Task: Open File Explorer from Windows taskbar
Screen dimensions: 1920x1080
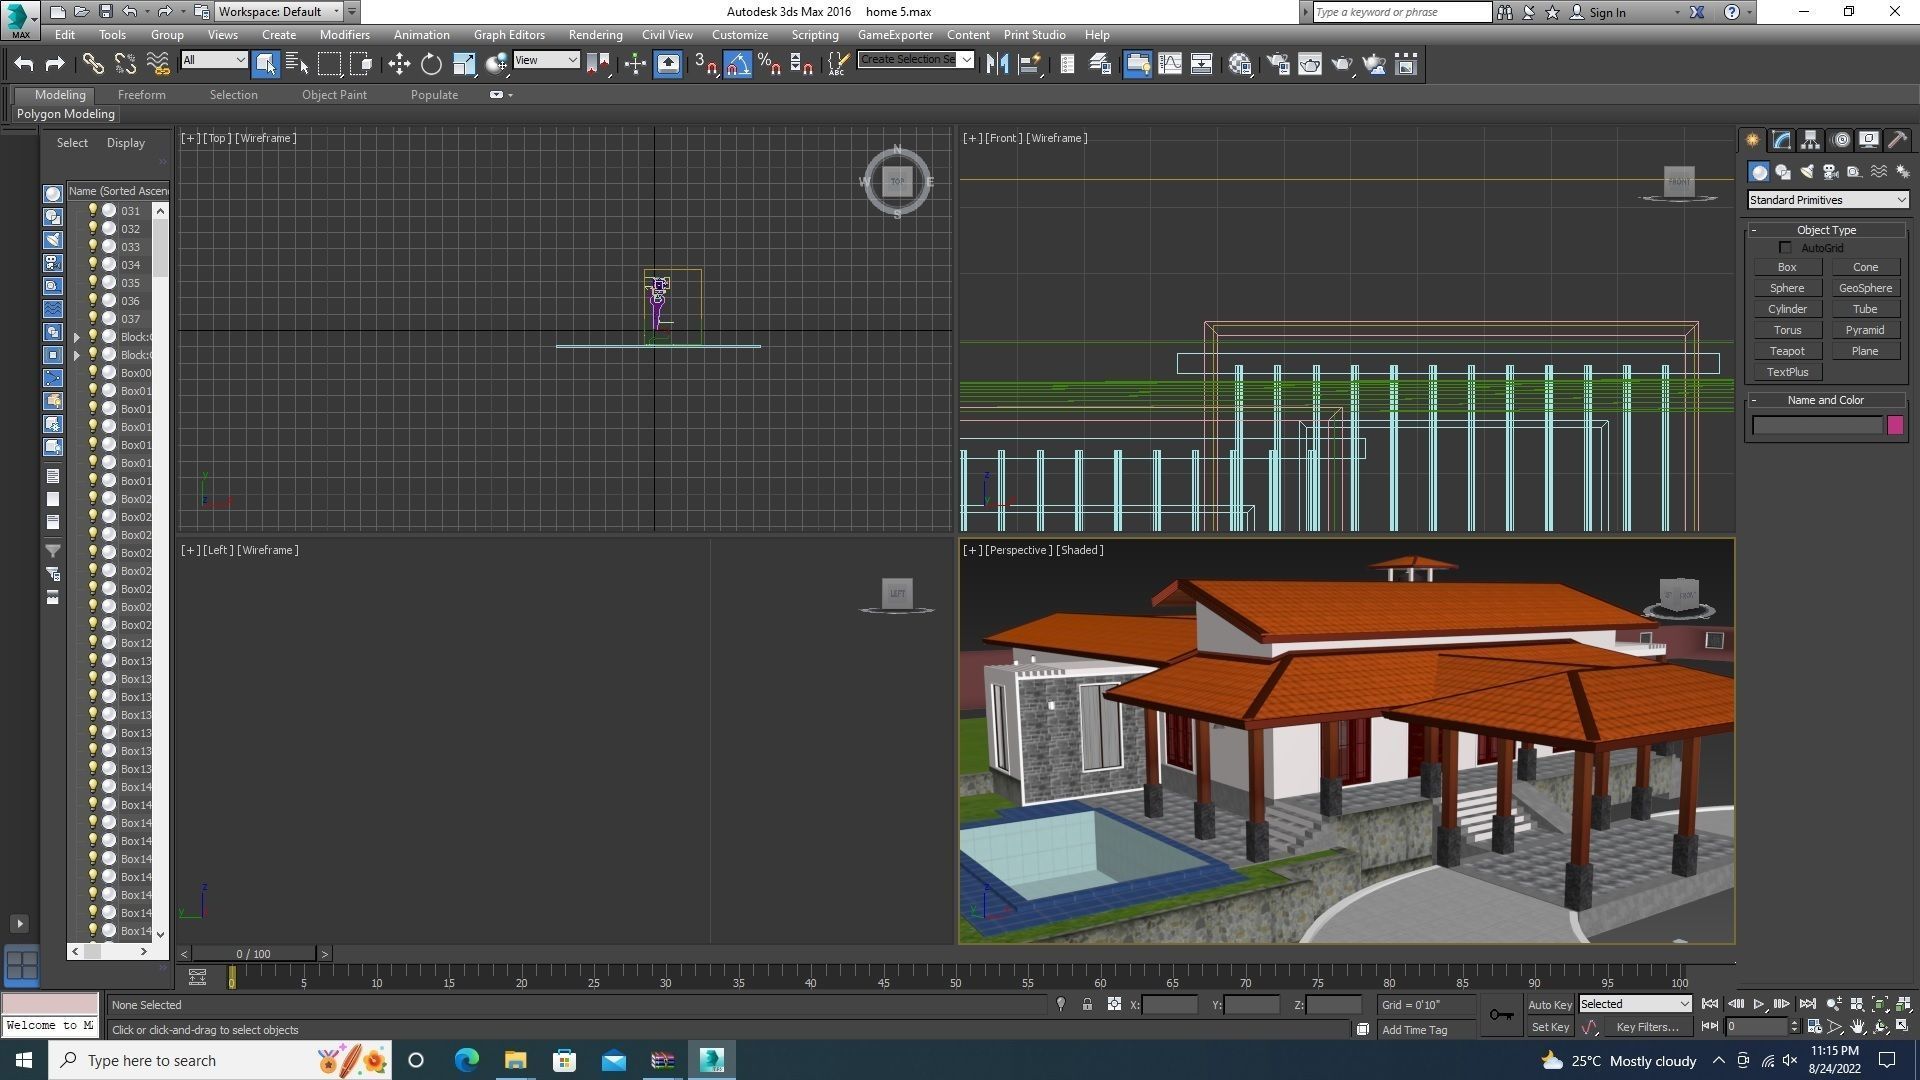Action: pos(515,1060)
